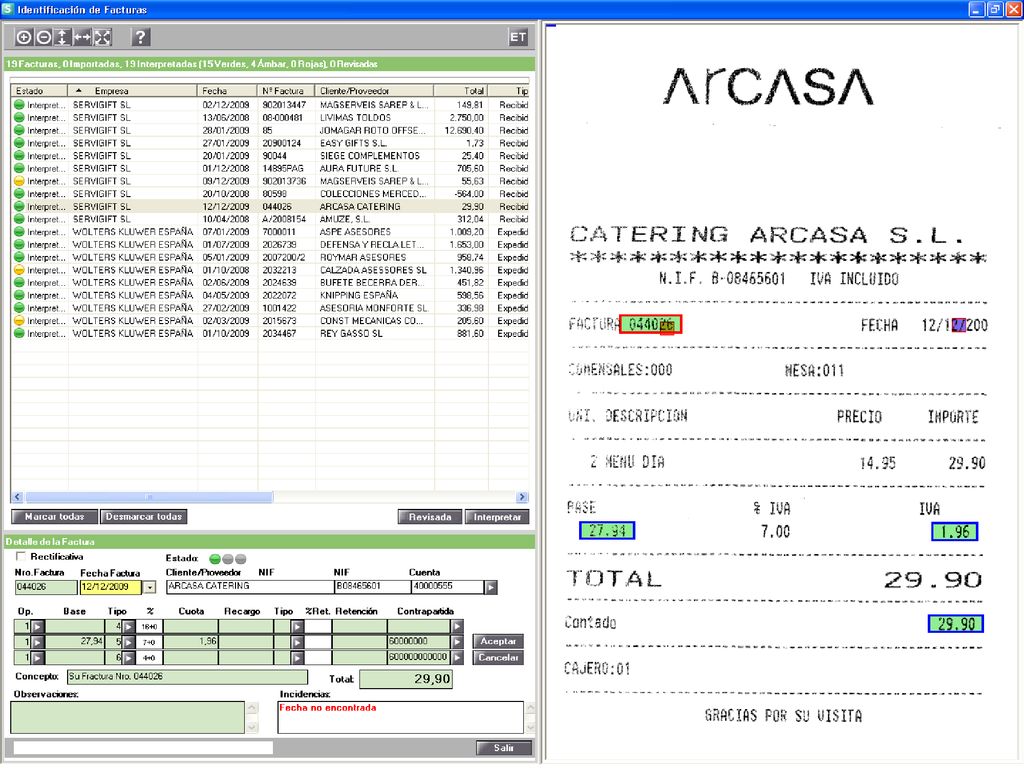Open Op. selector arrow on the 4+0 row

(37, 658)
